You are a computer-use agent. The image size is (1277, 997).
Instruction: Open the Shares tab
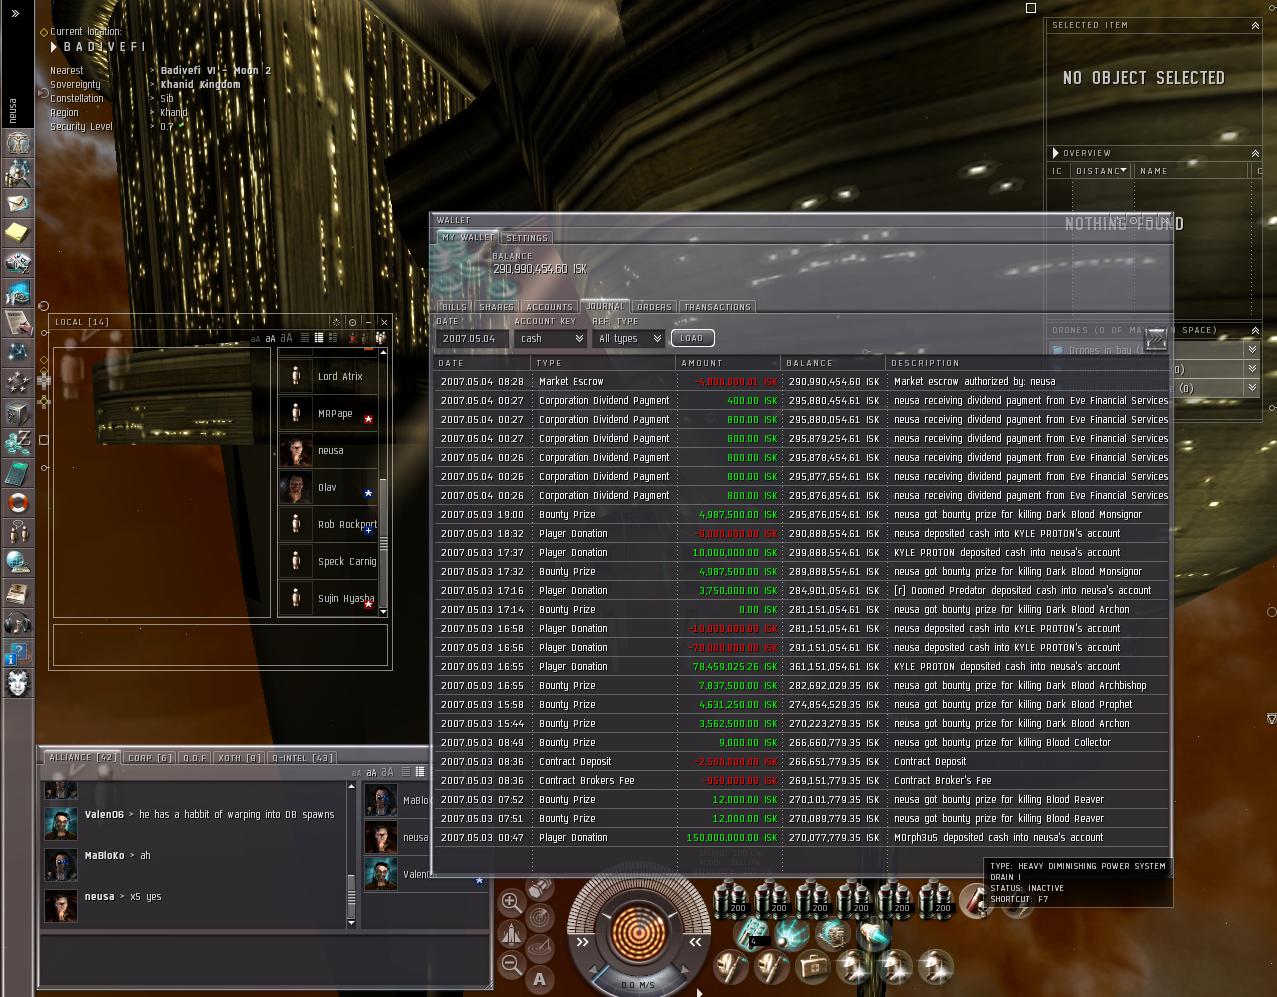coord(496,307)
